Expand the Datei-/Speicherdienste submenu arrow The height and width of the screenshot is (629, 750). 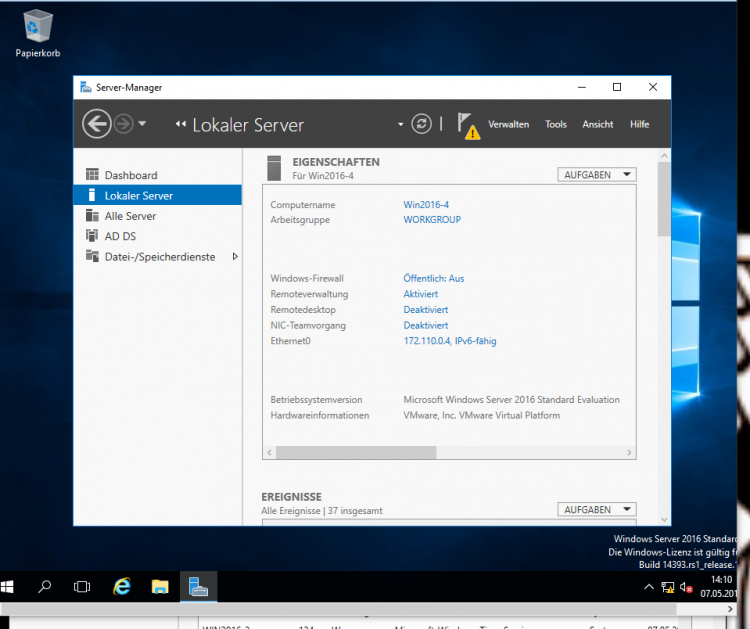pyautogui.click(x=235, y=257)
